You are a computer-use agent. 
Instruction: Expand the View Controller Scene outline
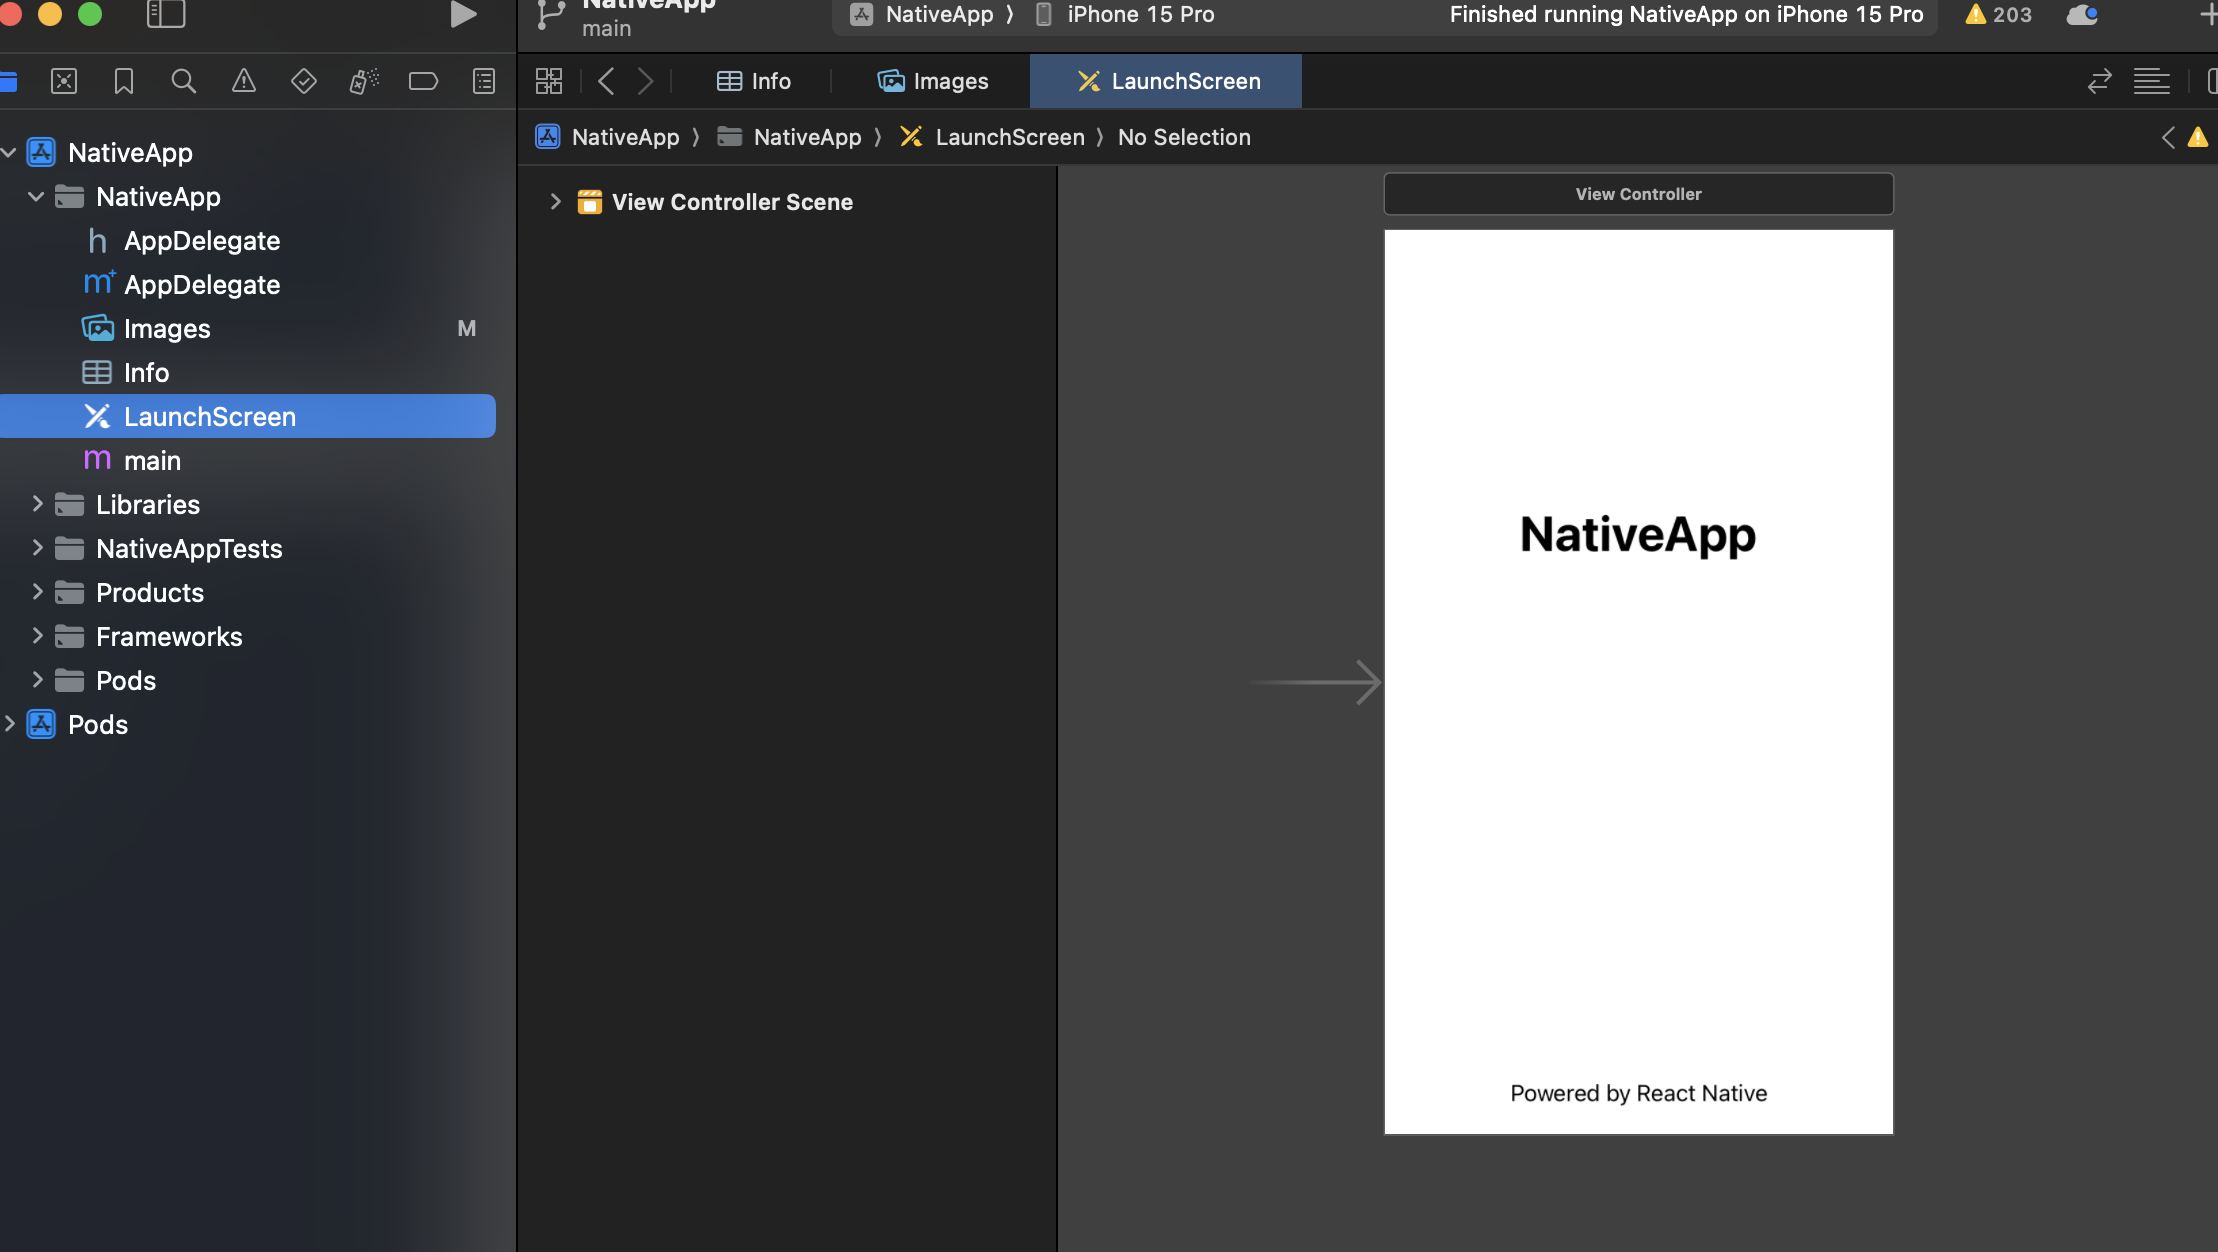click(555, 201)
